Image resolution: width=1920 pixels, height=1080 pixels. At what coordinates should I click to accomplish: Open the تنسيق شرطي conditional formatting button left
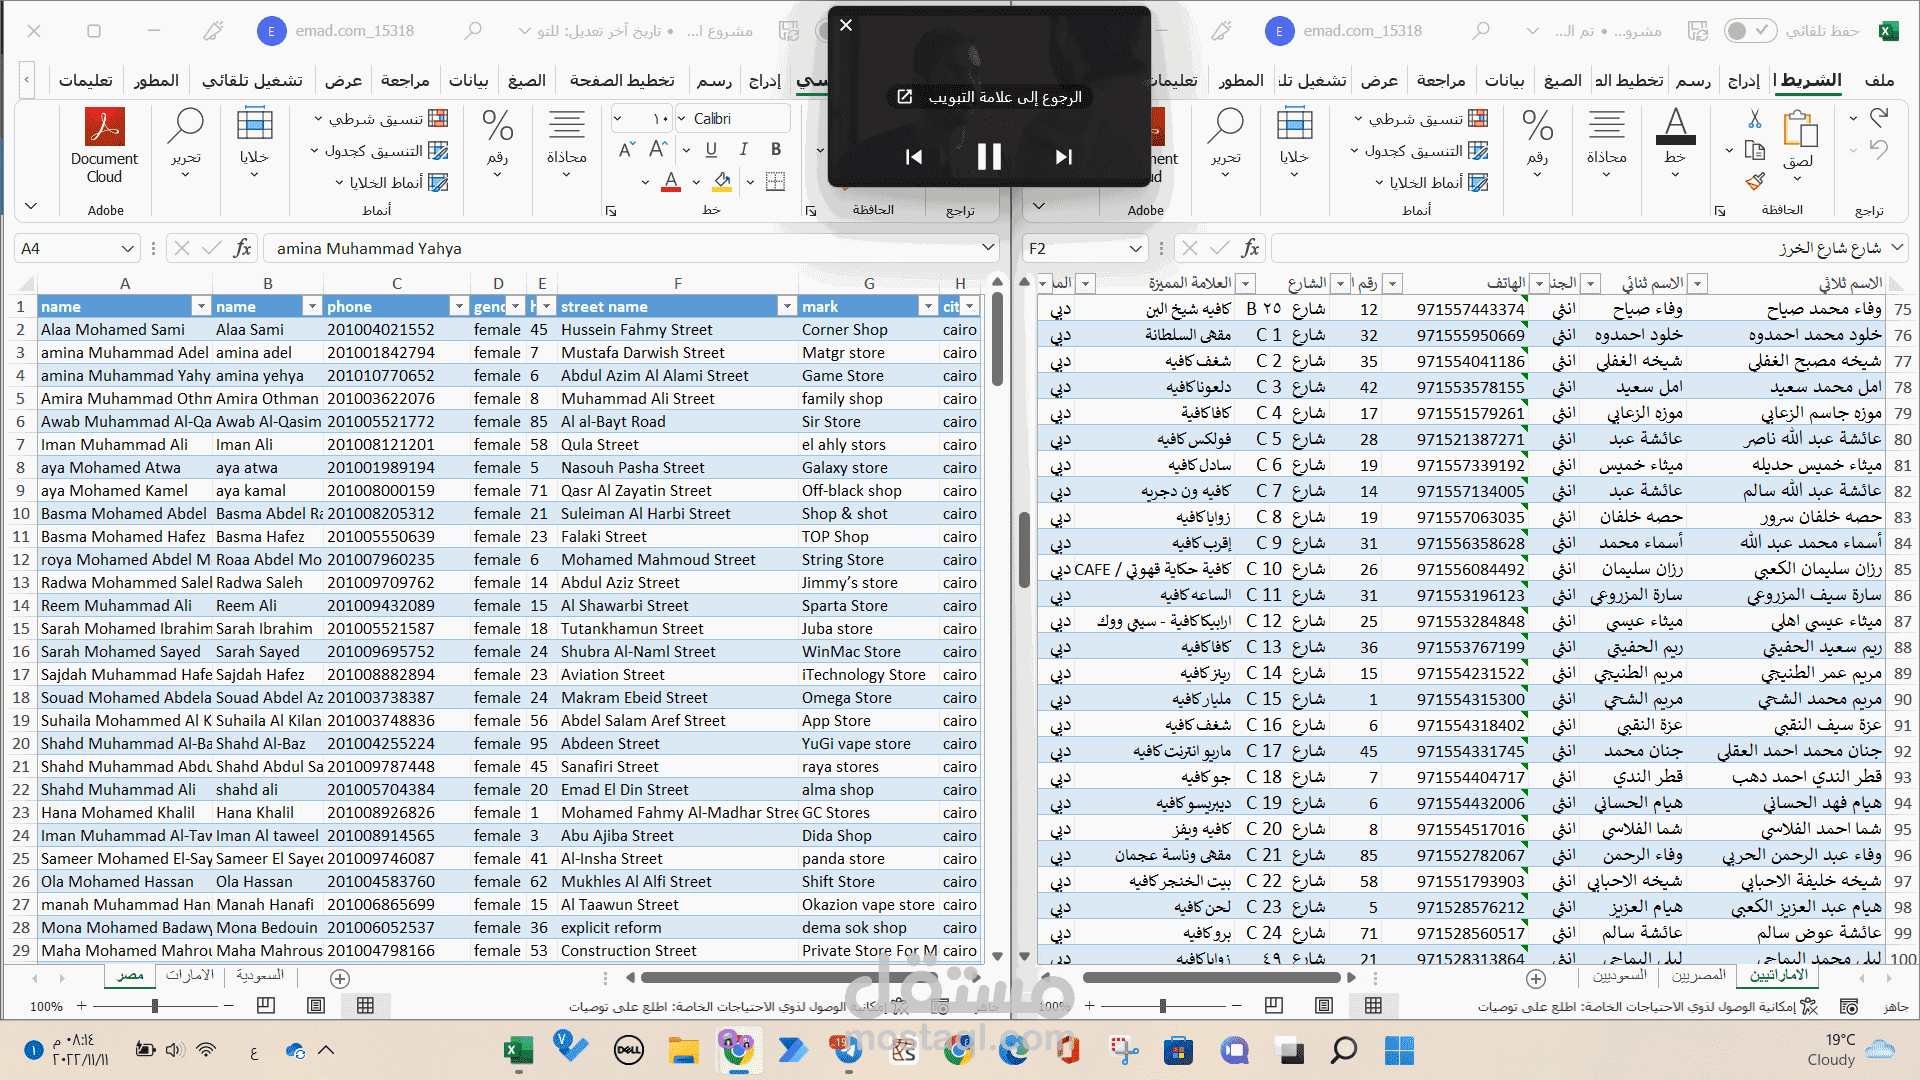click(381, 119)
